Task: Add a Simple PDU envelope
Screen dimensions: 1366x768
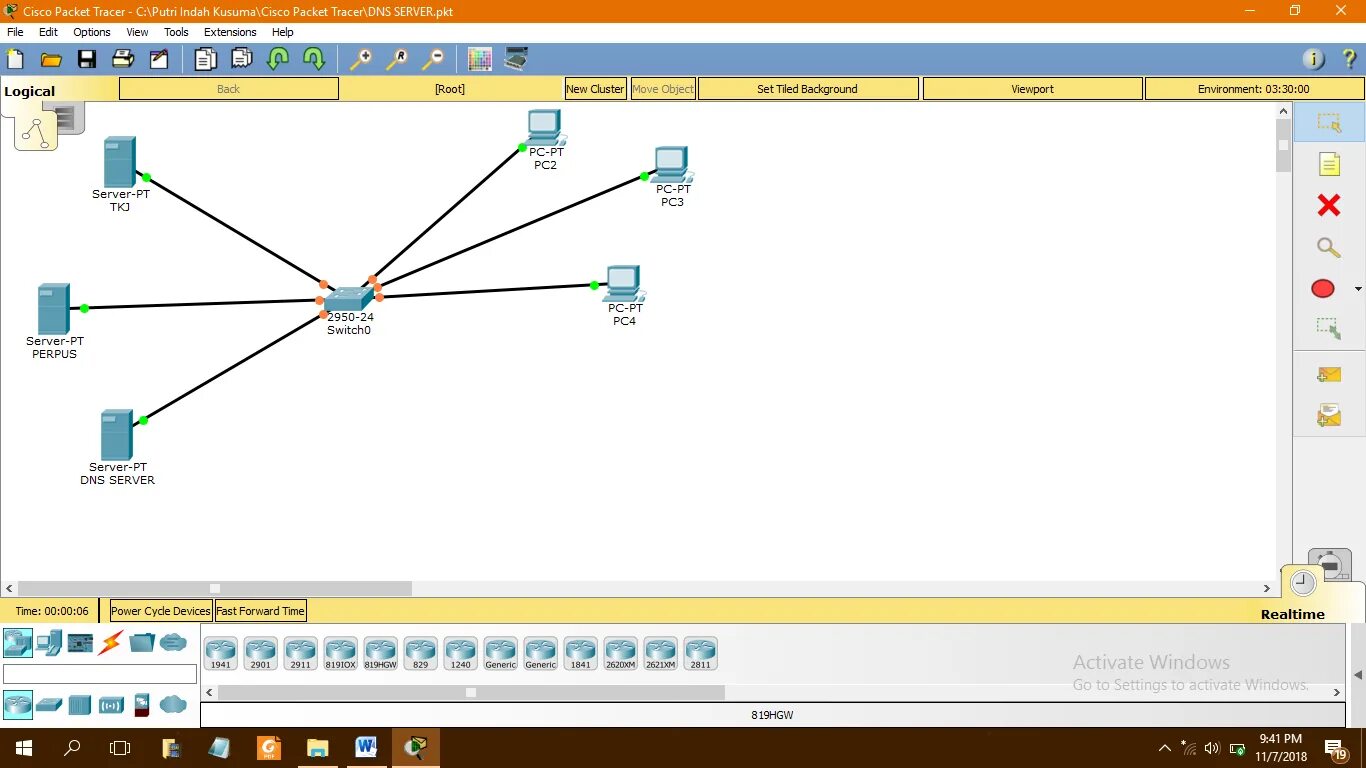Action: 1329,375
